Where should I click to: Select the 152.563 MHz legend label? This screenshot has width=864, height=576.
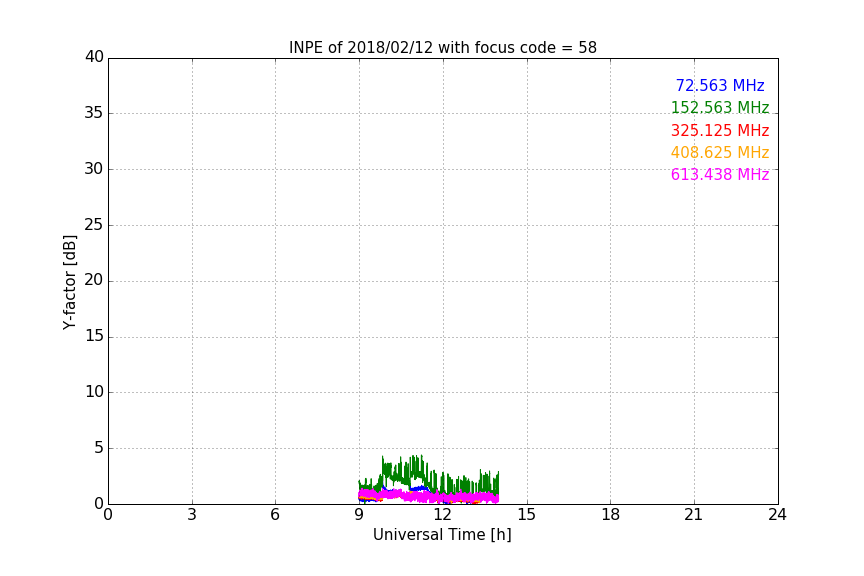click(x=720, y=107)
